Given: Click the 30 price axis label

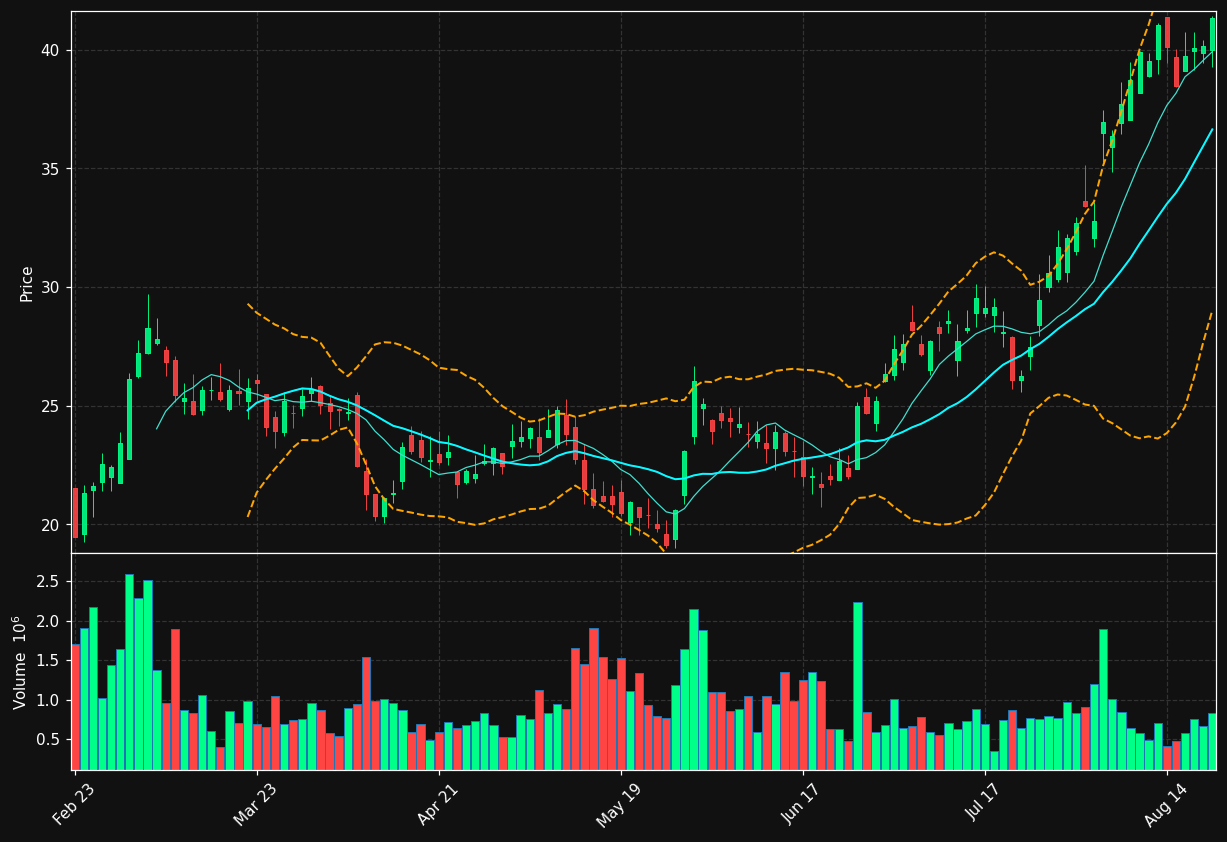Looking at the screenshot, I should (51, 288).
